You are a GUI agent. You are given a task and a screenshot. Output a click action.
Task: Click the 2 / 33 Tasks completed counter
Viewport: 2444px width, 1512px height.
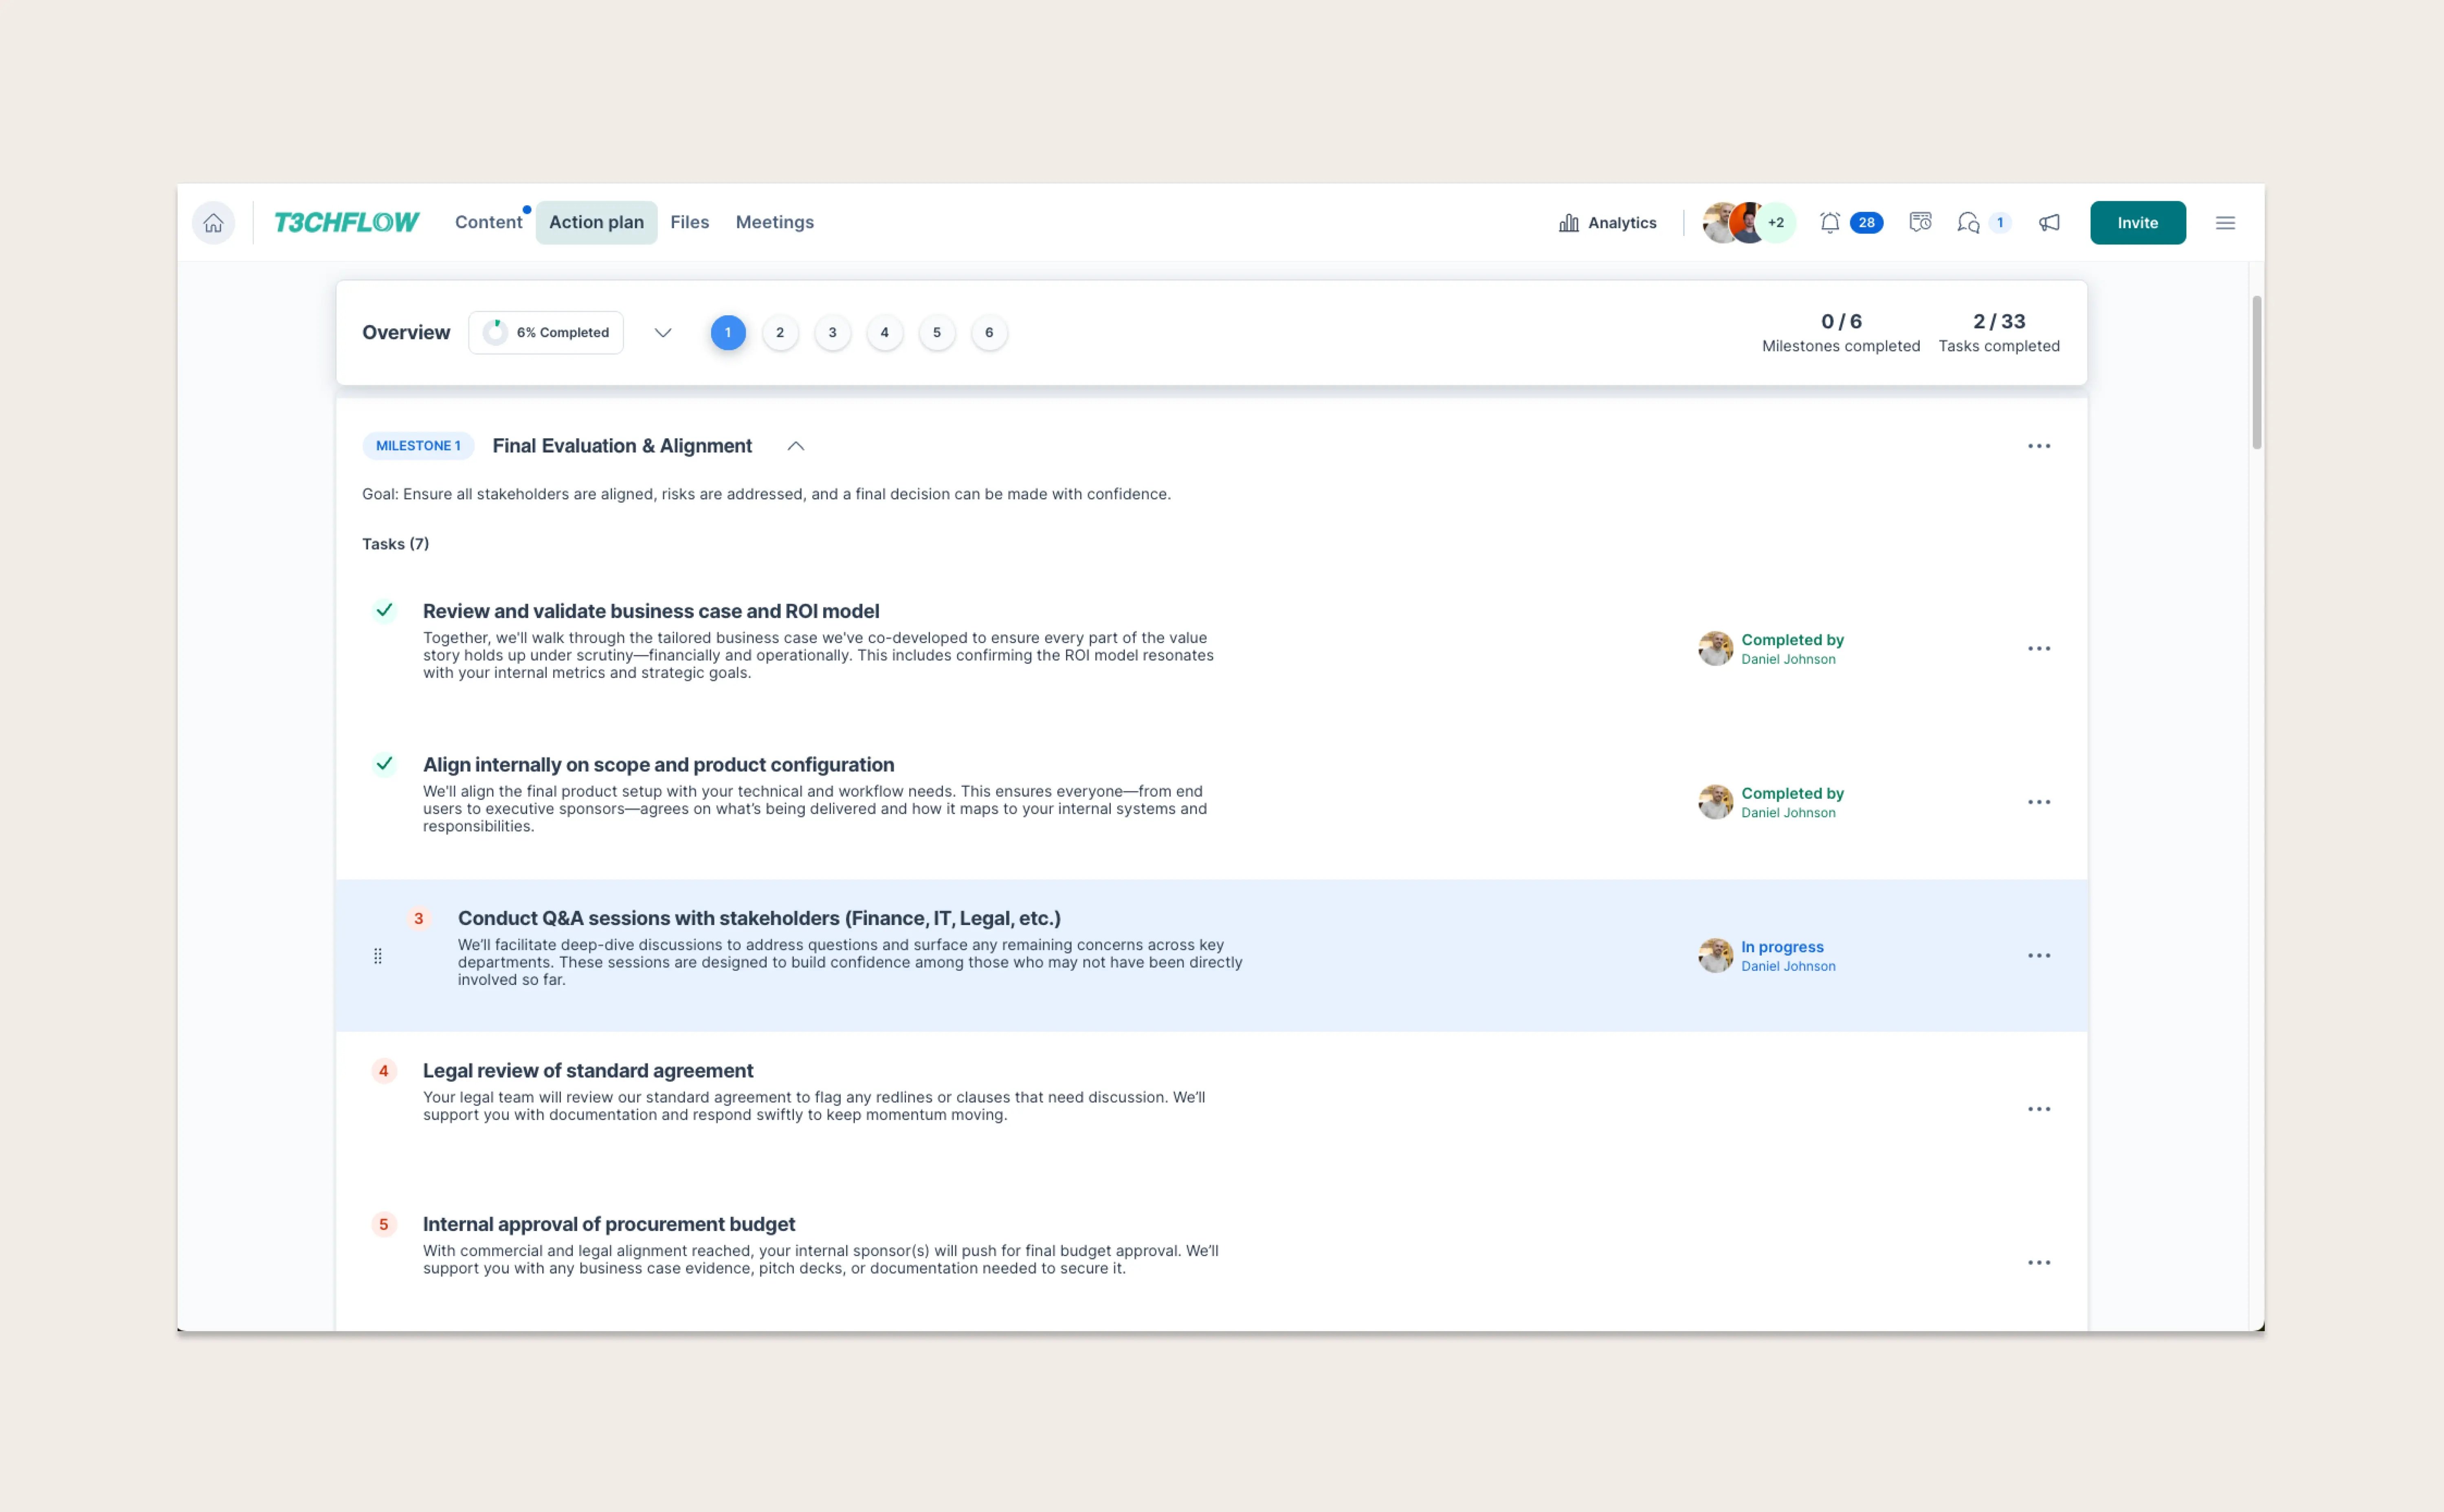point(1999,333)
